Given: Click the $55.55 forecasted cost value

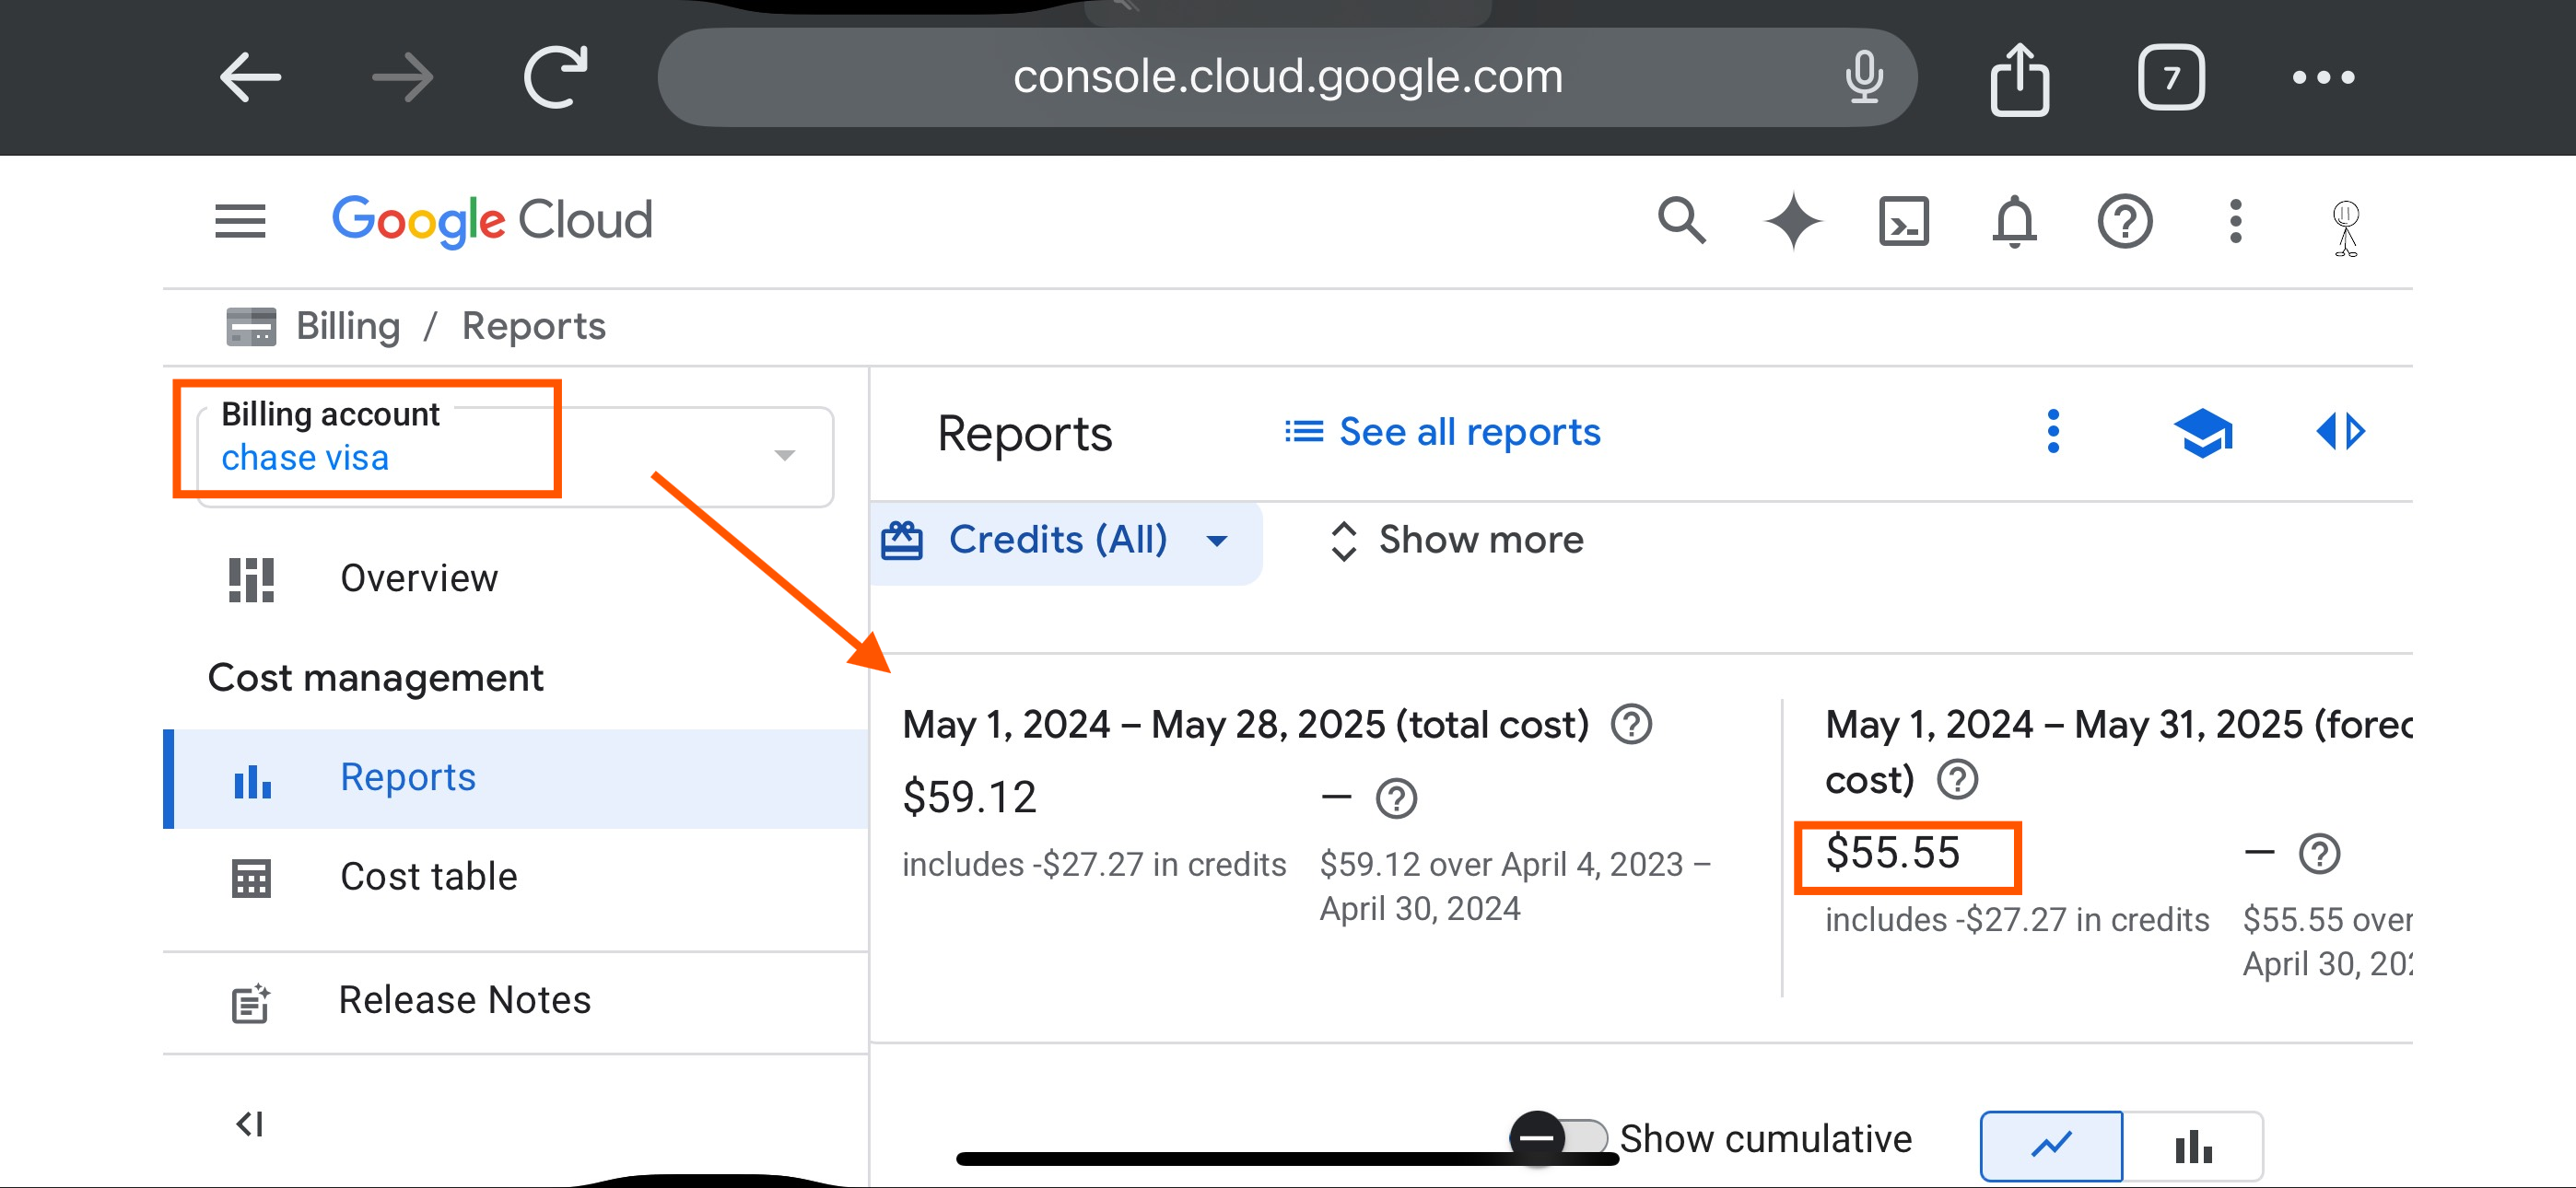Looking at the screenshot, I should [x=1892, y=852].
